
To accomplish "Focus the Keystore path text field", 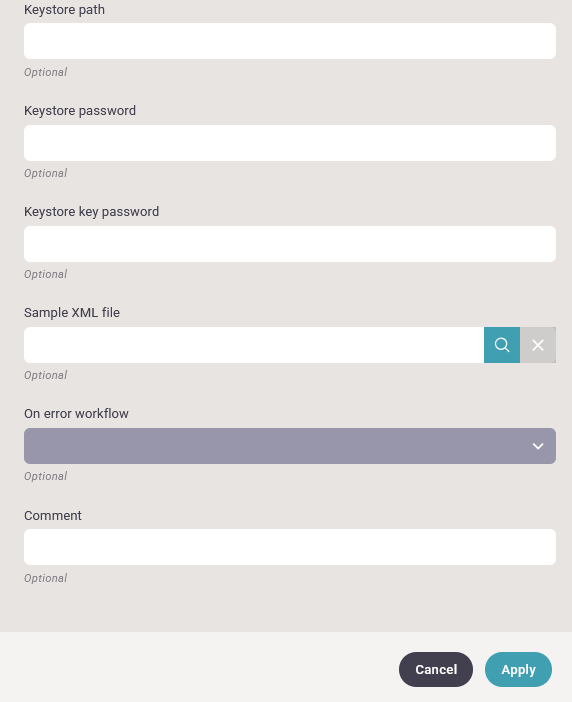I will (290, 41).
